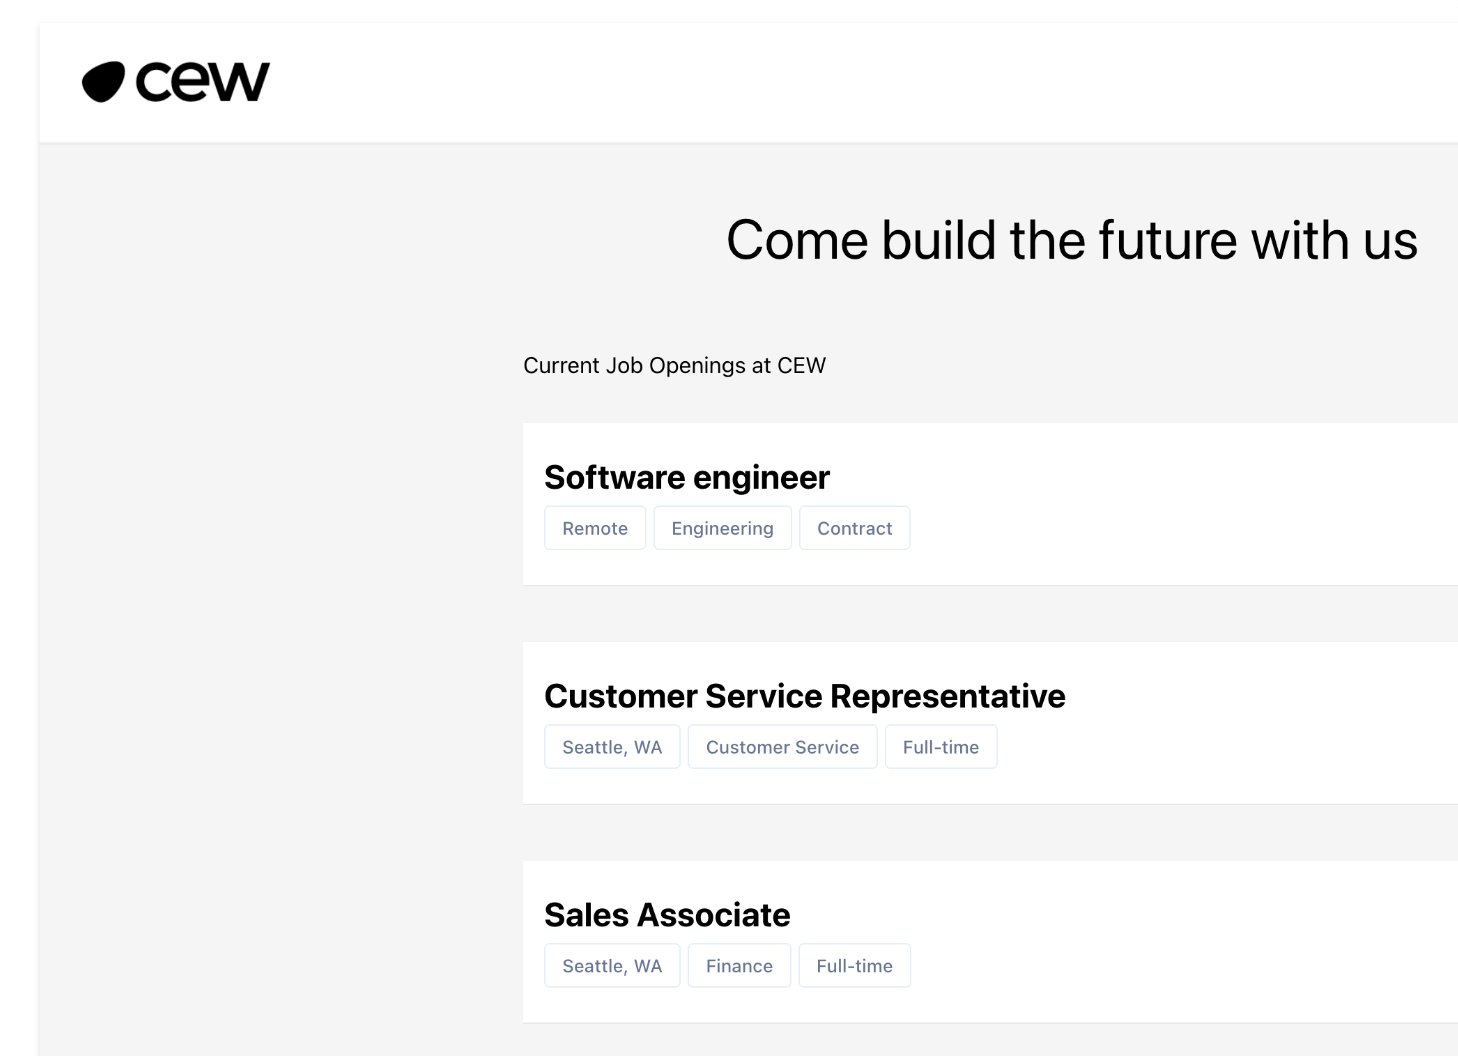The image size is (1458, 1056).
Task: Click Full-time tag under Sales Associate
Action: pyautogui.click(x=854, y=966)
